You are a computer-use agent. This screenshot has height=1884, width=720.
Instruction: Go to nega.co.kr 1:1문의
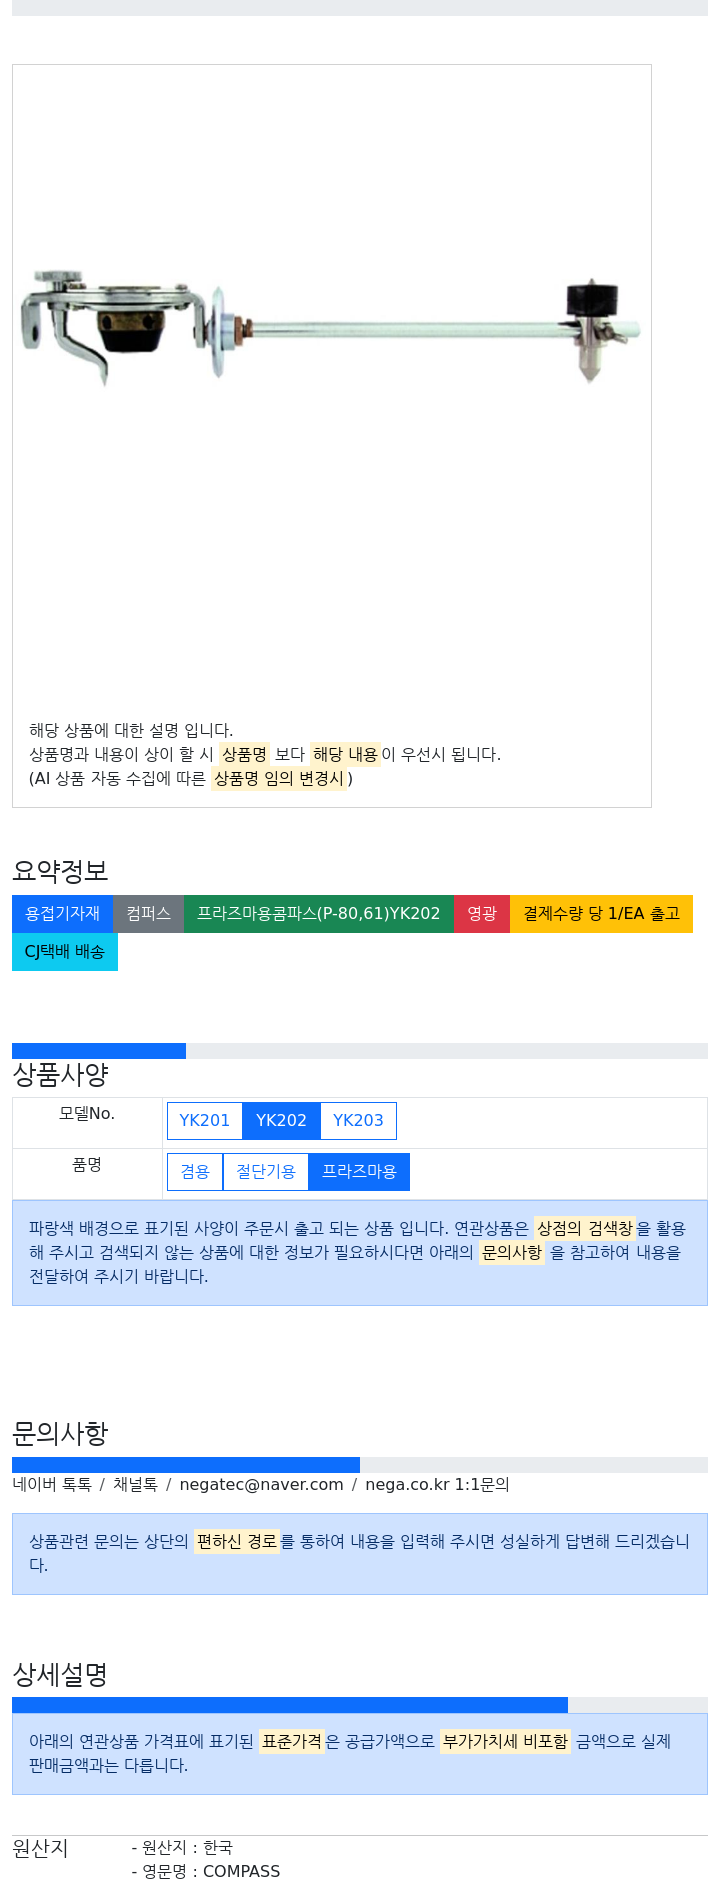pos(437,1484)
